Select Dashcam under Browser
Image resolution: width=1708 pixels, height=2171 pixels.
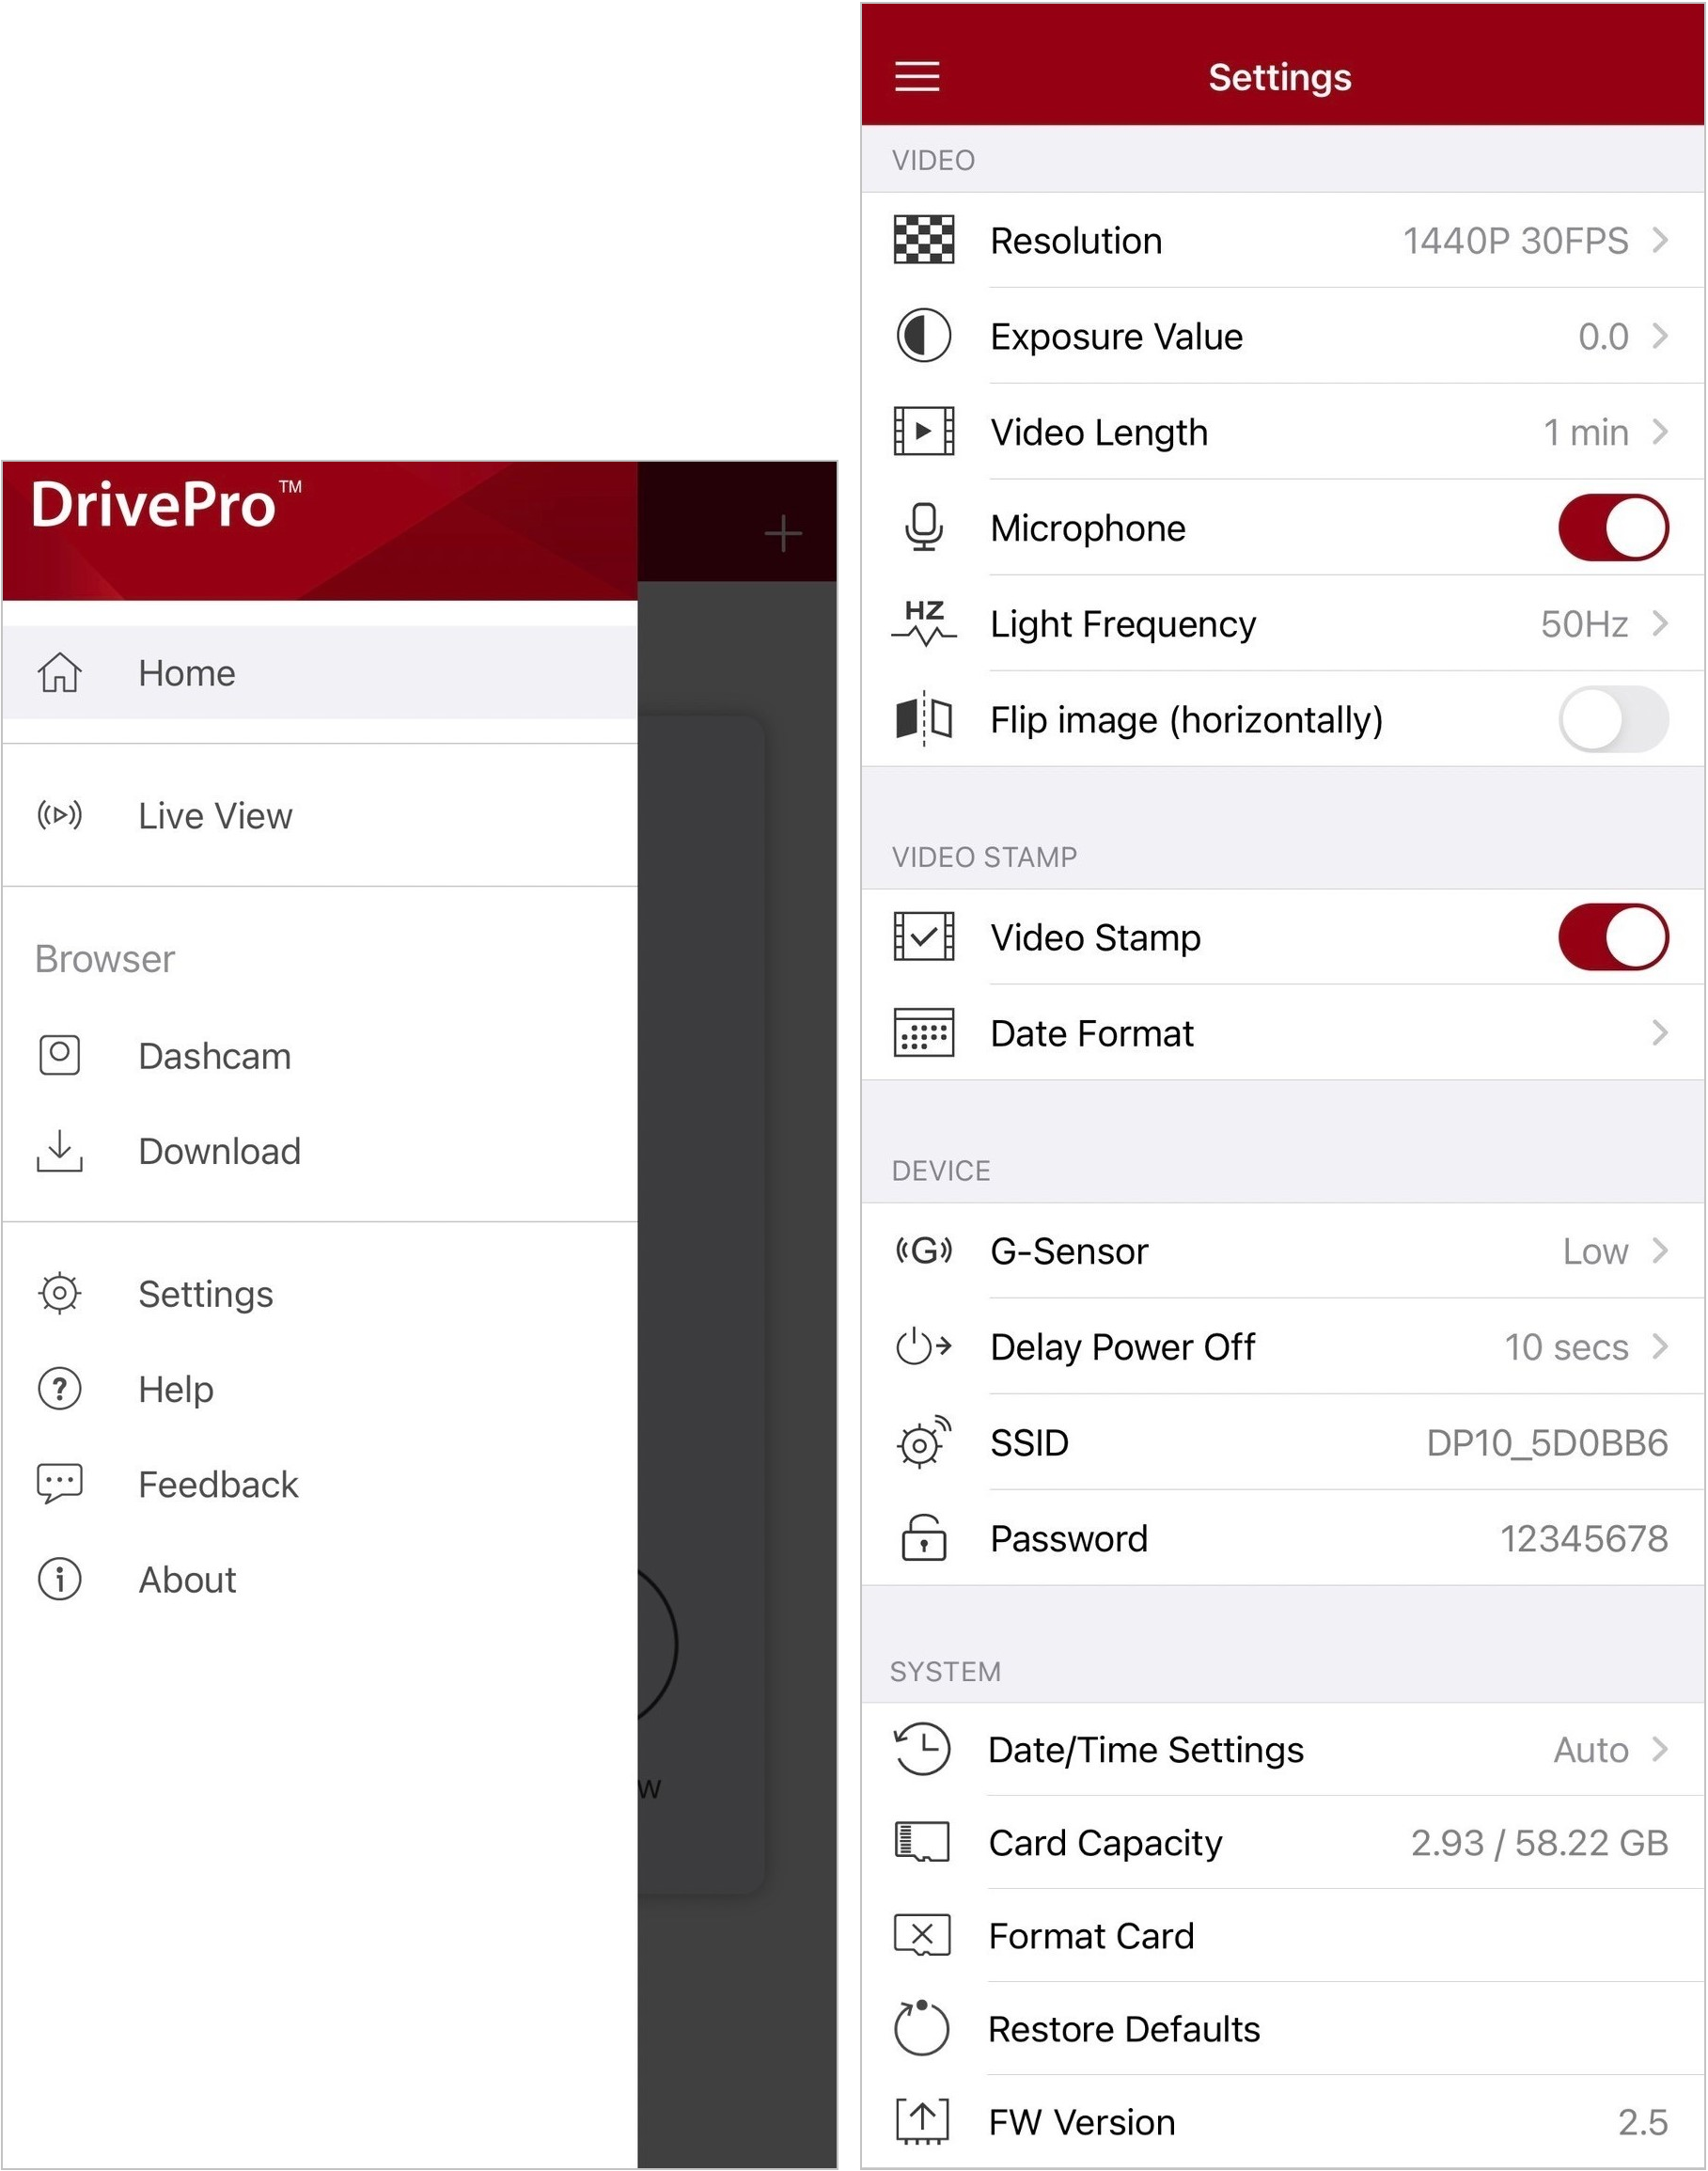click(320, 1056)
